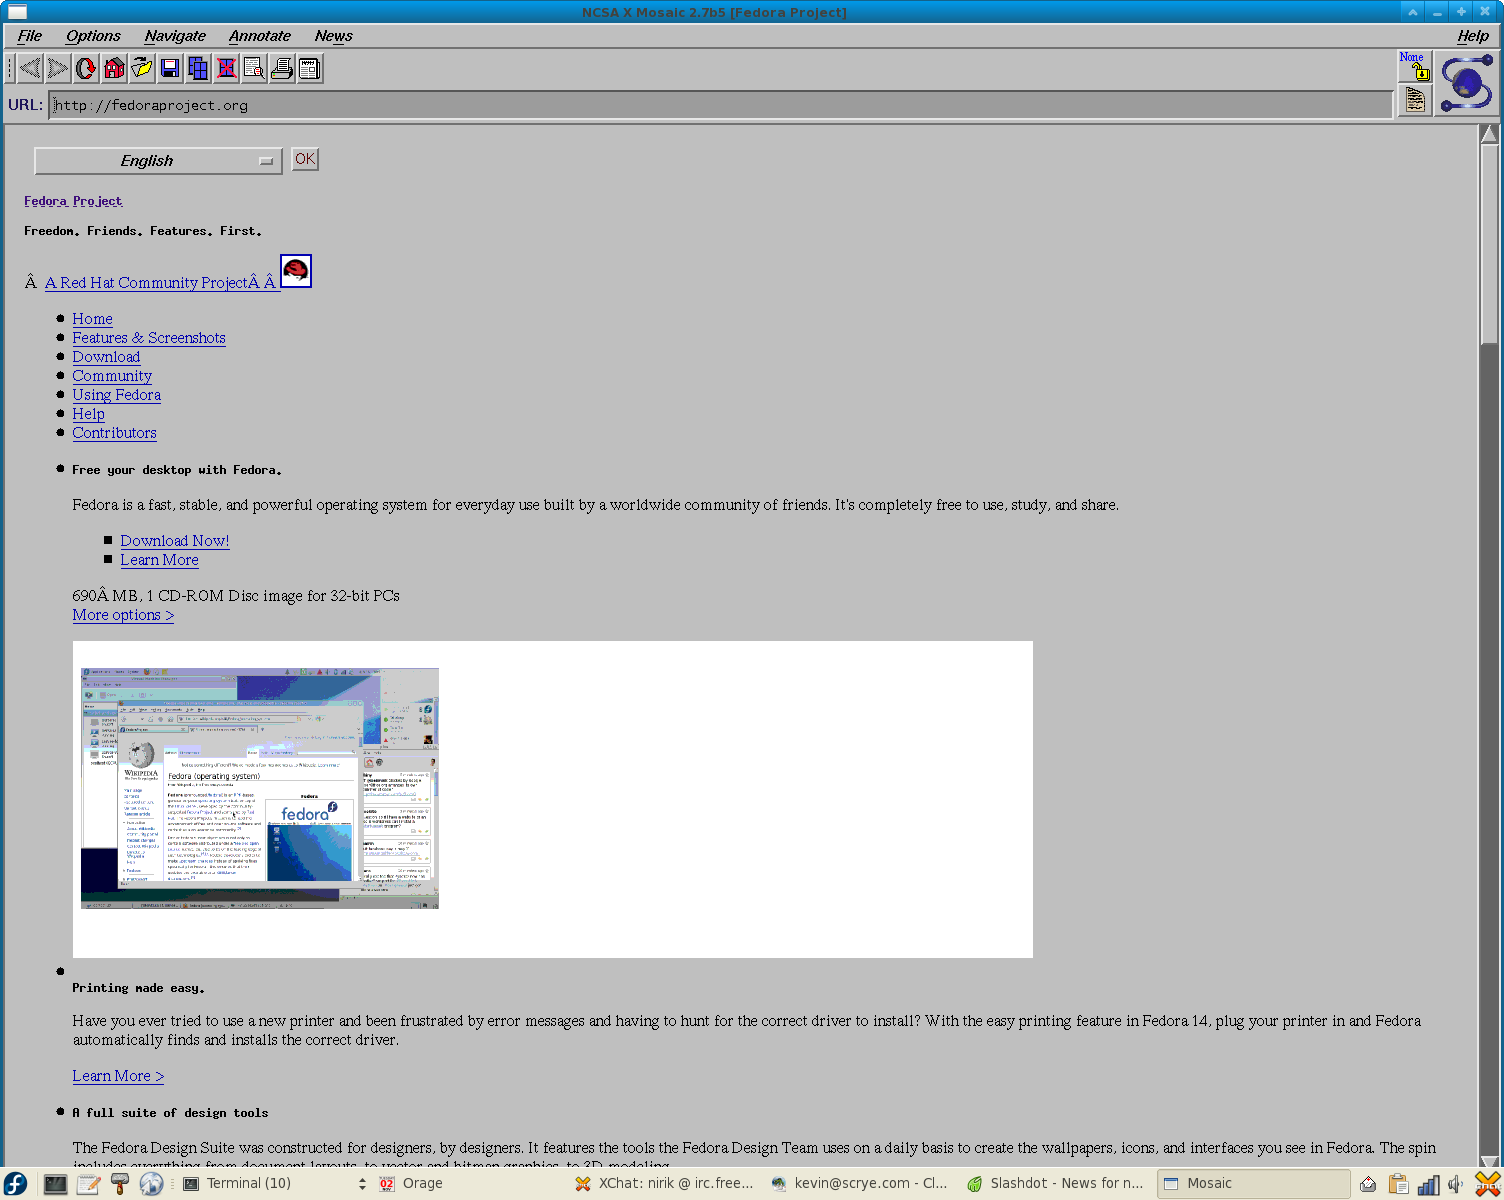Open the Options menu
The image size is (1504, 1200).
pyautogui.click(x=93, y=36)
